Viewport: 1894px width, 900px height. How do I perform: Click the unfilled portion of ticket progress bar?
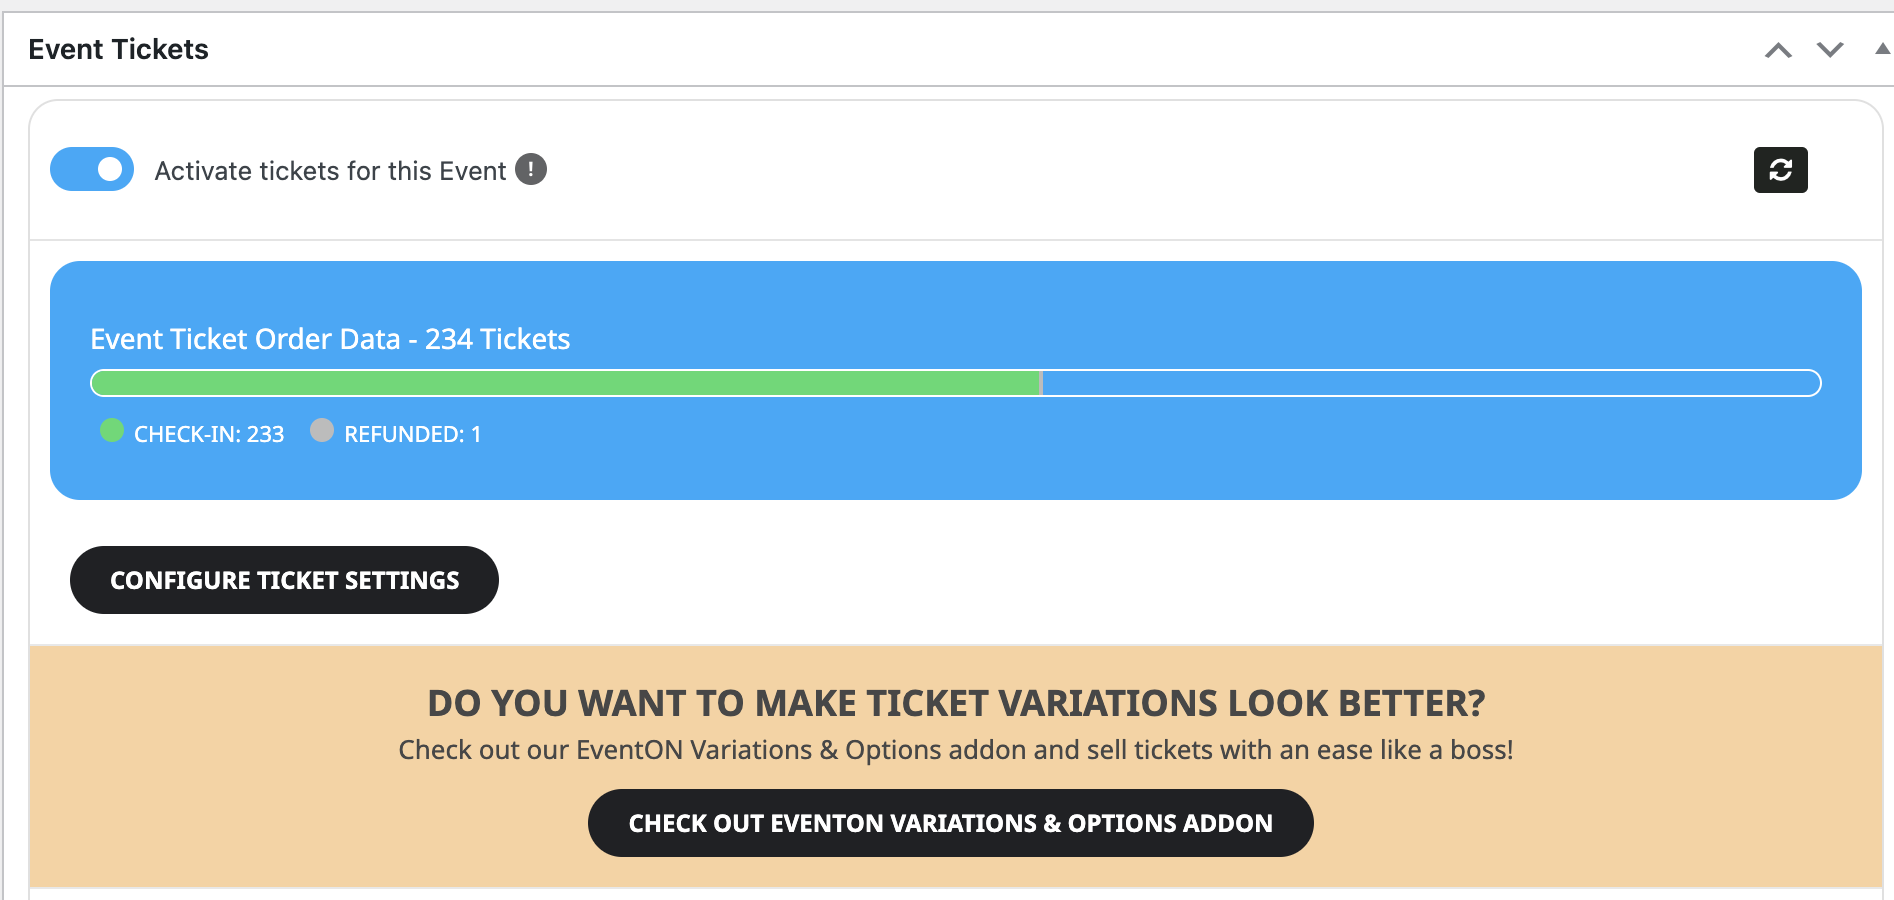point(1431,383)
